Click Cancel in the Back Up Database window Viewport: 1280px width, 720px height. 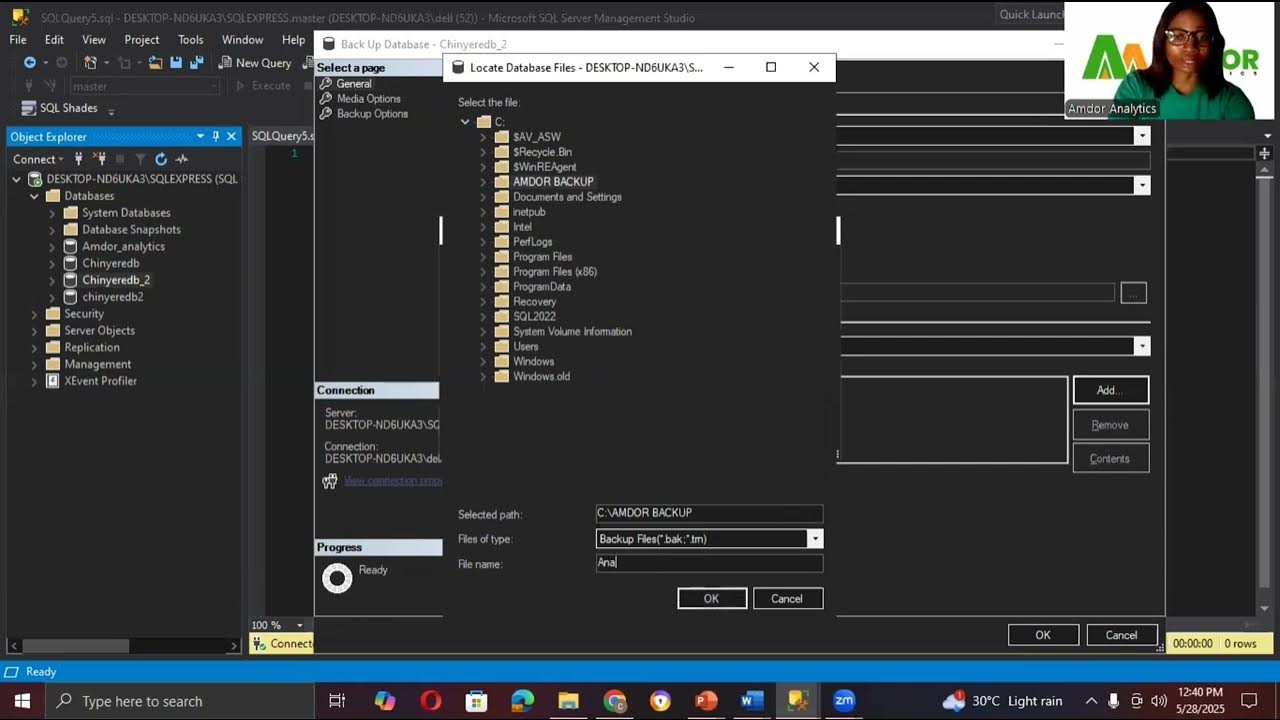[1121, 635]
